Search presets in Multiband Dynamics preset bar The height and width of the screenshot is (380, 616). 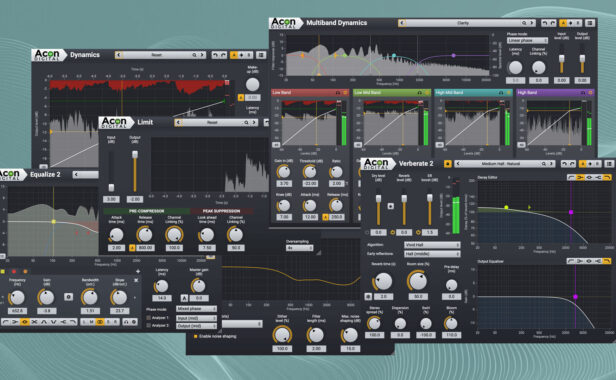(x=524, y=23)
